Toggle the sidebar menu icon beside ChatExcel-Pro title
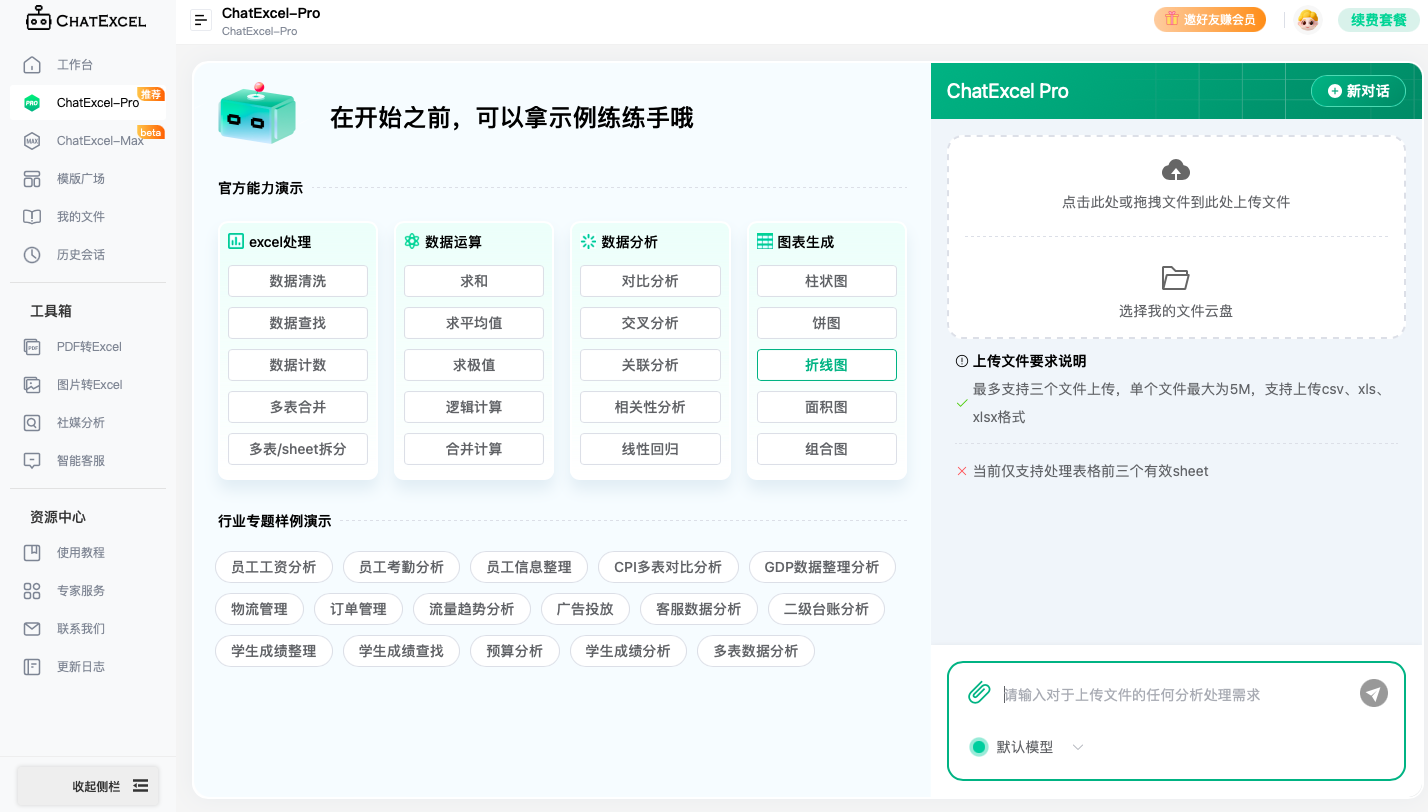The width and height of the screenshot is (1428, 812). pyautogui.click(x=201, y=20)
